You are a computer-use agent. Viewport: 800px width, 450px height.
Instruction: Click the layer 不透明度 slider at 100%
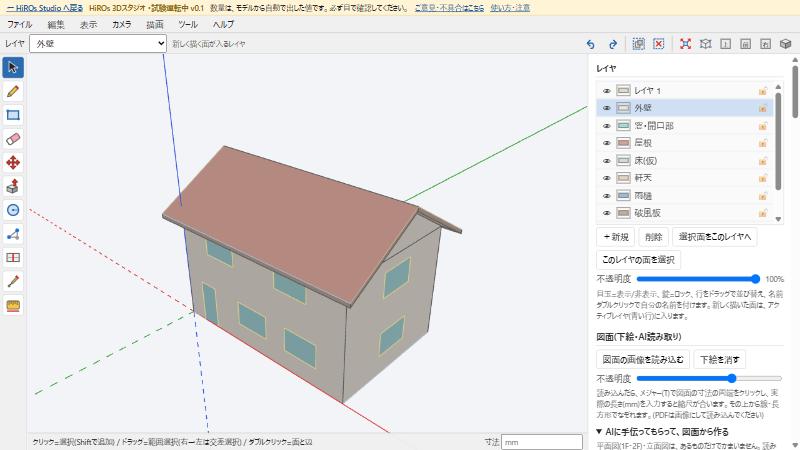point(698,279)
